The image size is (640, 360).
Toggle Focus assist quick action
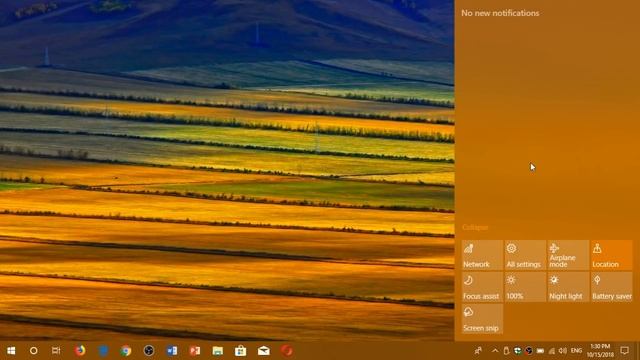(x=482, y=287)
